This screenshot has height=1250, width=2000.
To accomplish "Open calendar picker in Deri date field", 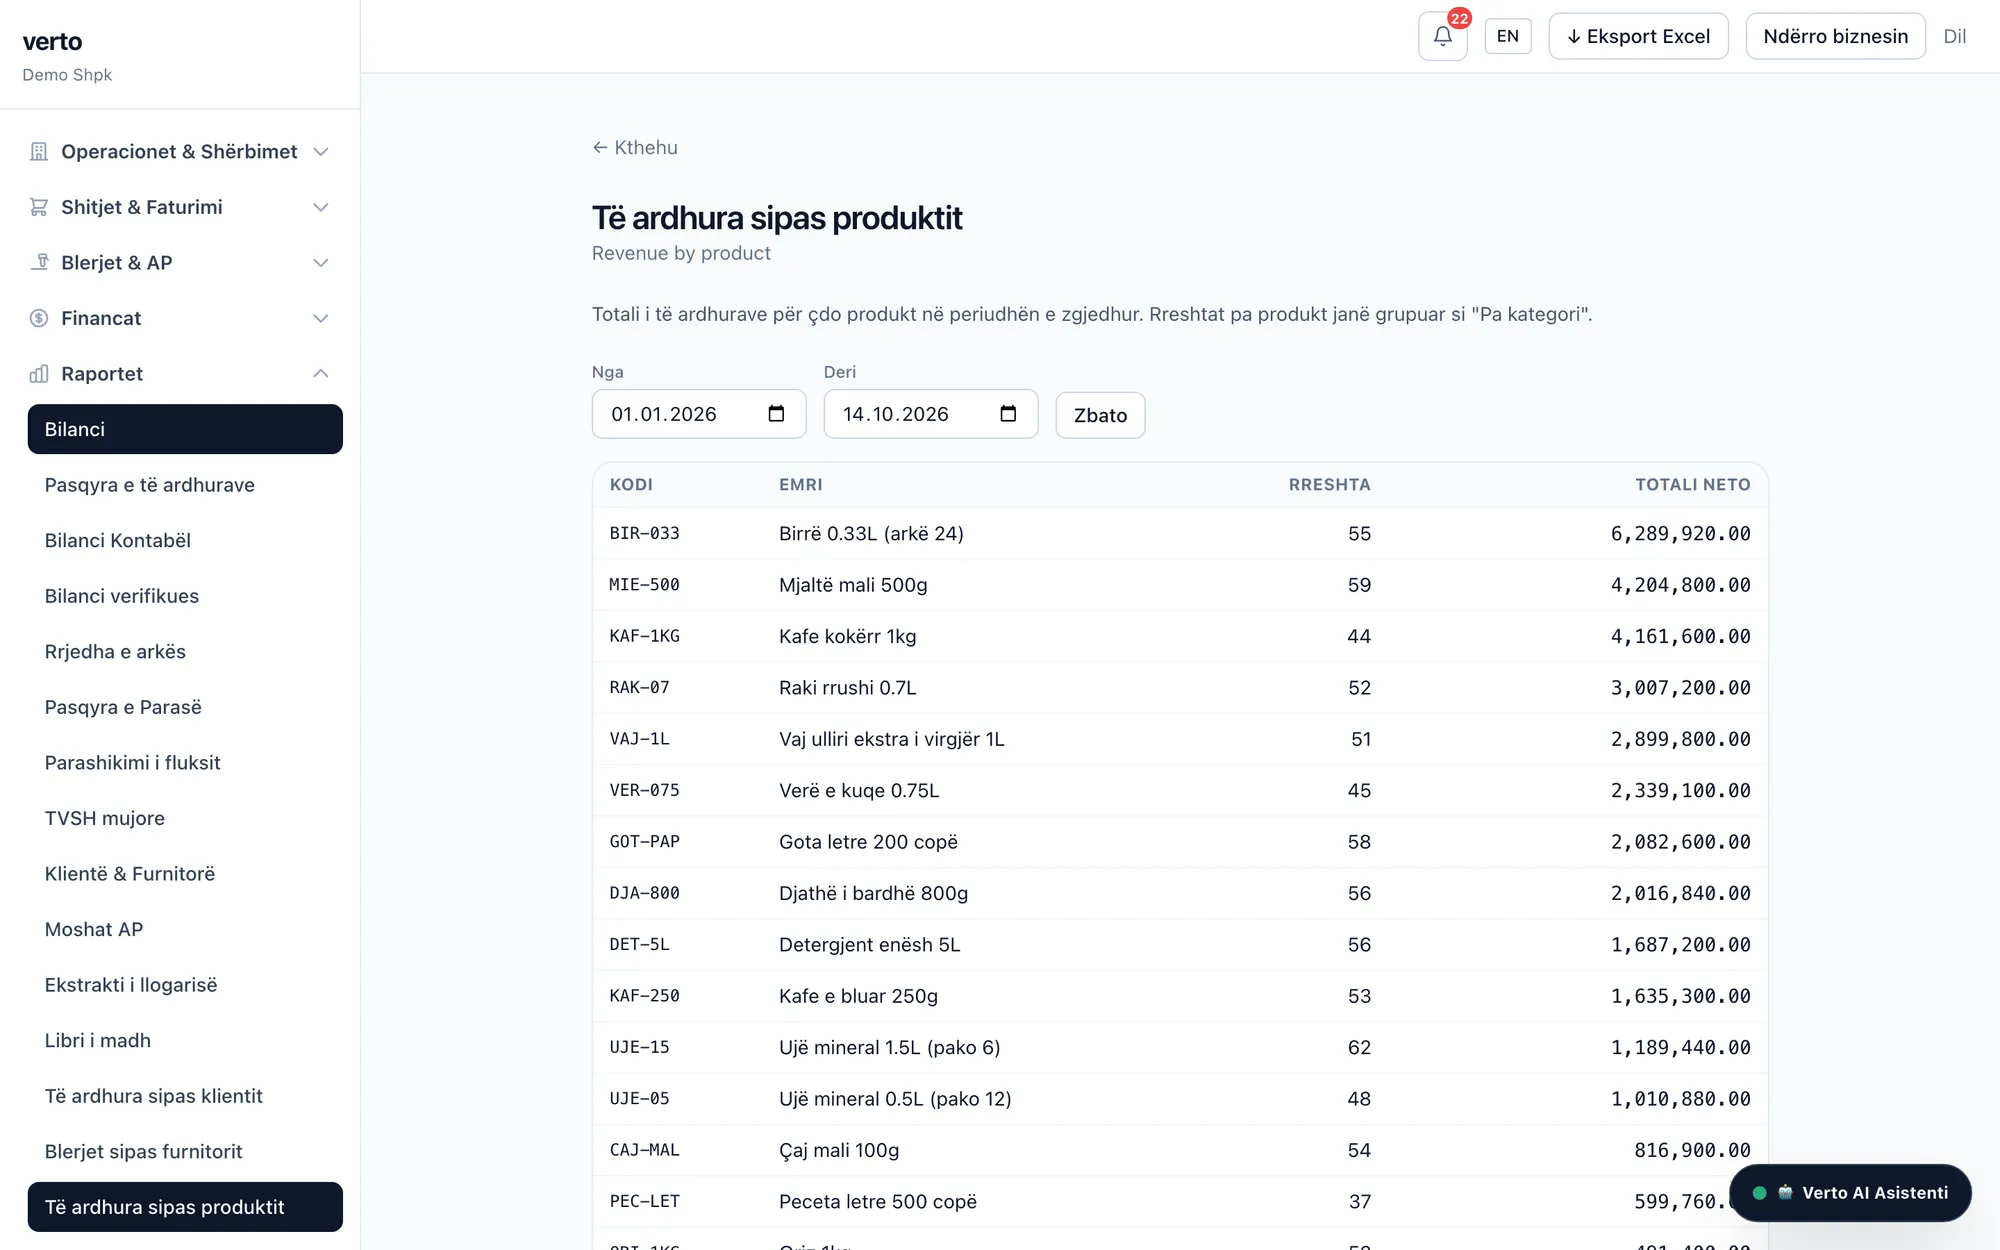I will coord(1008,414).
